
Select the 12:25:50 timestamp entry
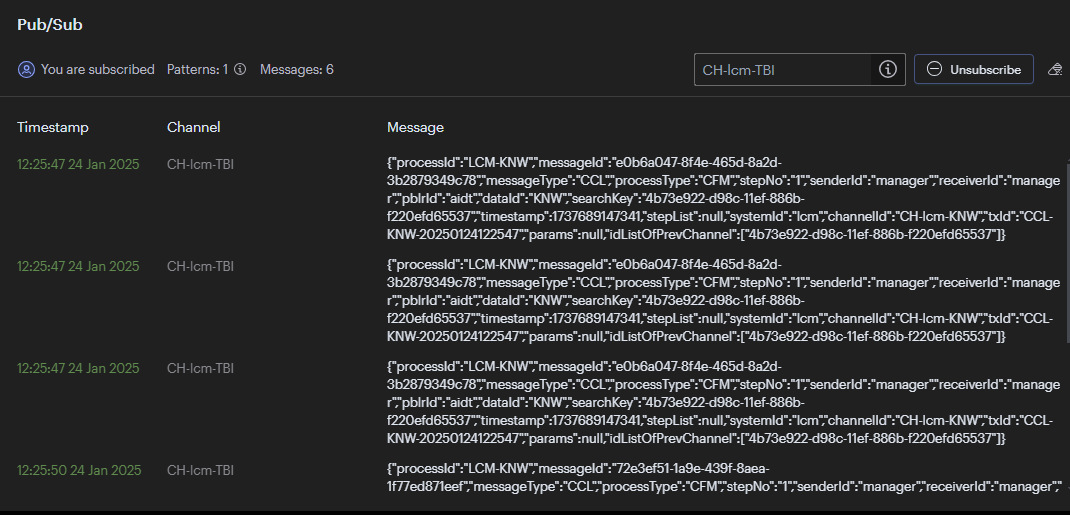[x=78, y=471]
